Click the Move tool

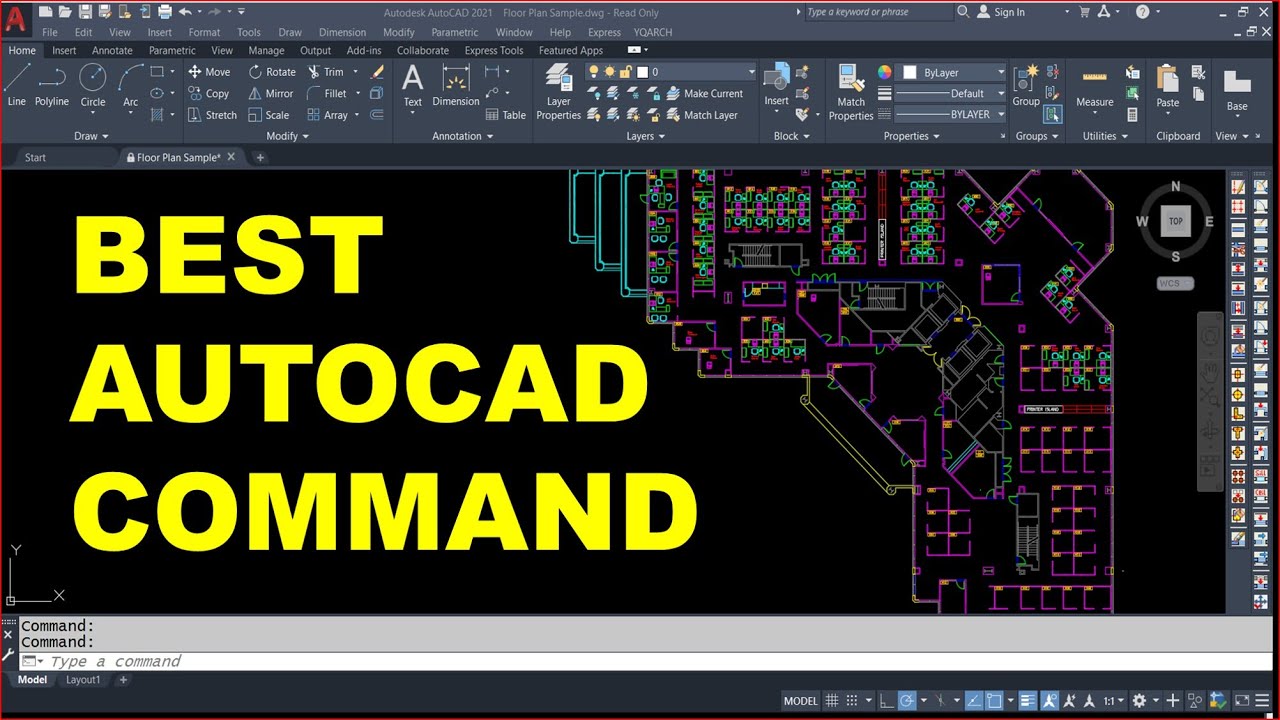(x=209, y=72)
